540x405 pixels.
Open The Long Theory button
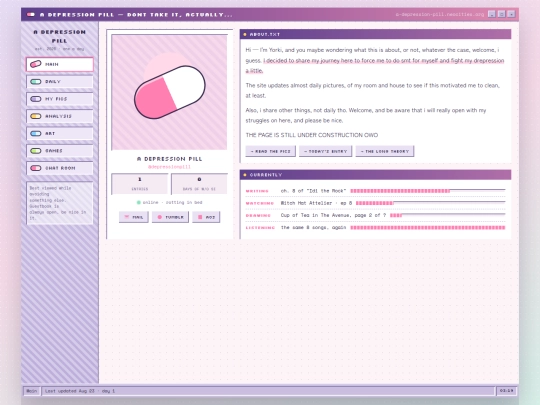click(x=385, y=151)
